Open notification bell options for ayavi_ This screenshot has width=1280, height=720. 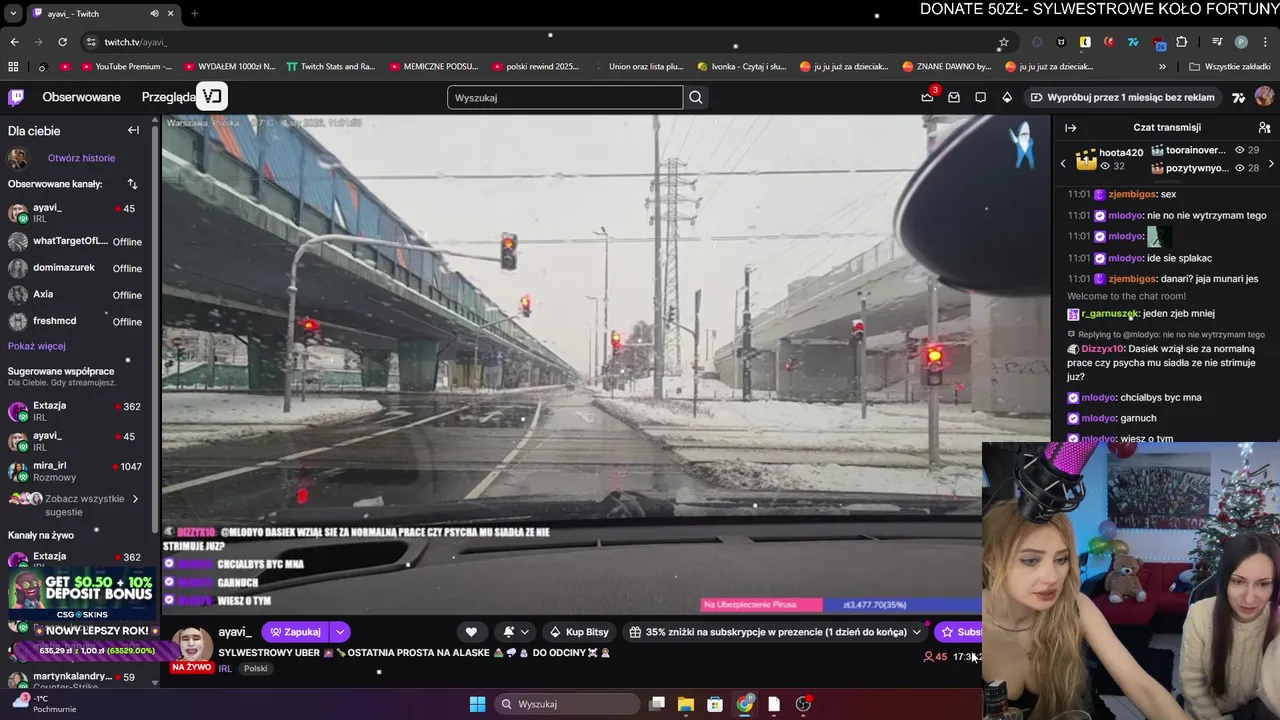pos(514,632)
